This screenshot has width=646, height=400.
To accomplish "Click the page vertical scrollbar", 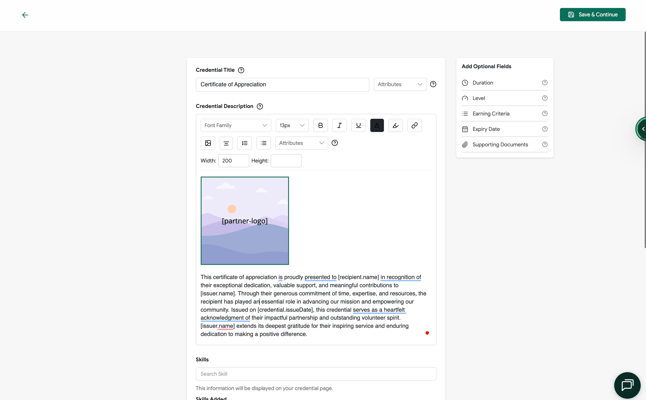I will [644, 140].
